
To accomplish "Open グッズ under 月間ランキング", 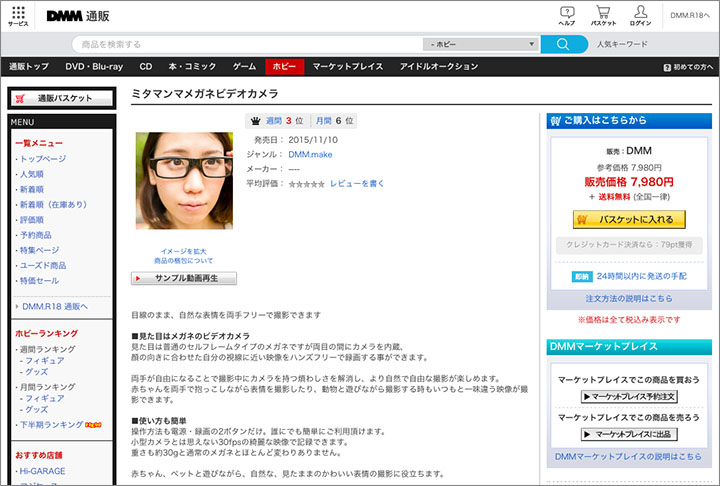I will [36, 410].
